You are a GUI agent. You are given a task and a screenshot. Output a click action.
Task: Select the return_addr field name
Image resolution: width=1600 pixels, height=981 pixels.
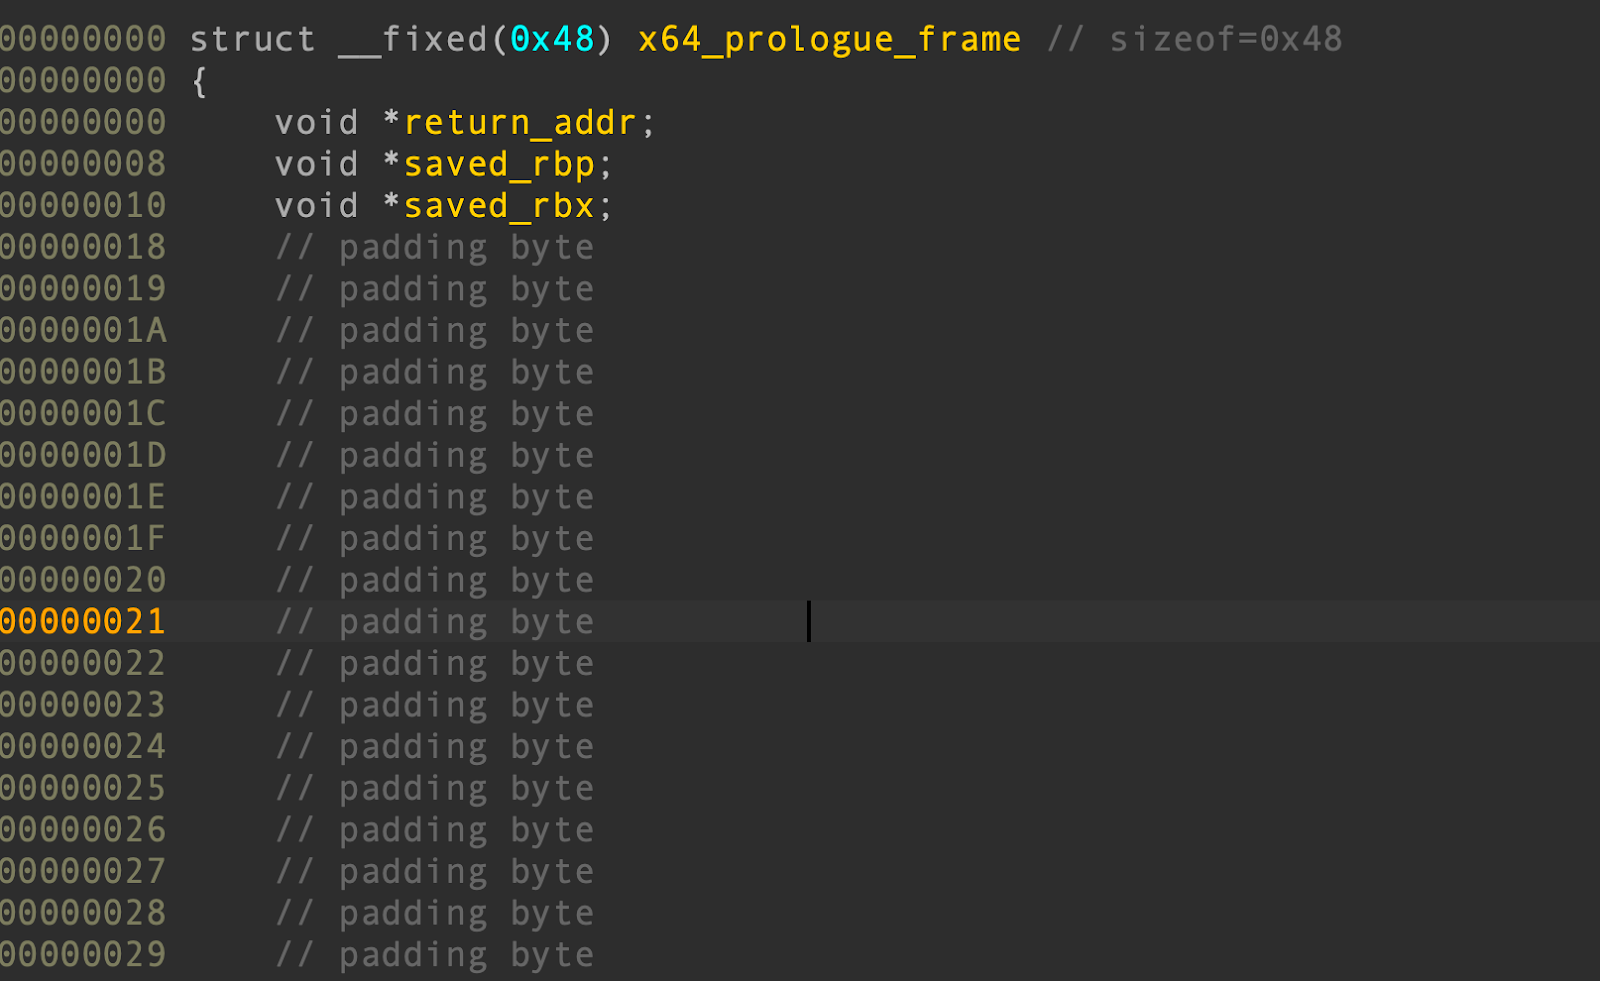point(519,122)
